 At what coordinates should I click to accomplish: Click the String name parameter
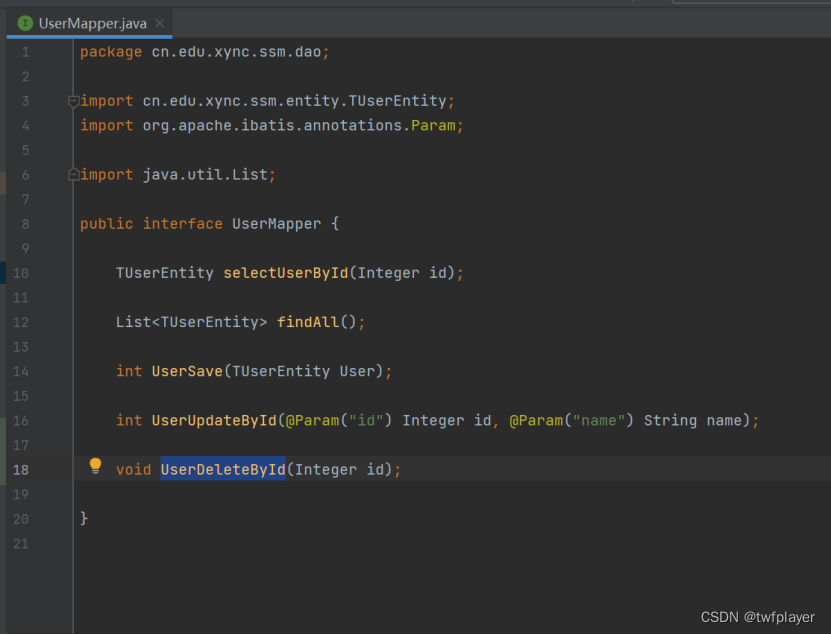click(693, 420)
